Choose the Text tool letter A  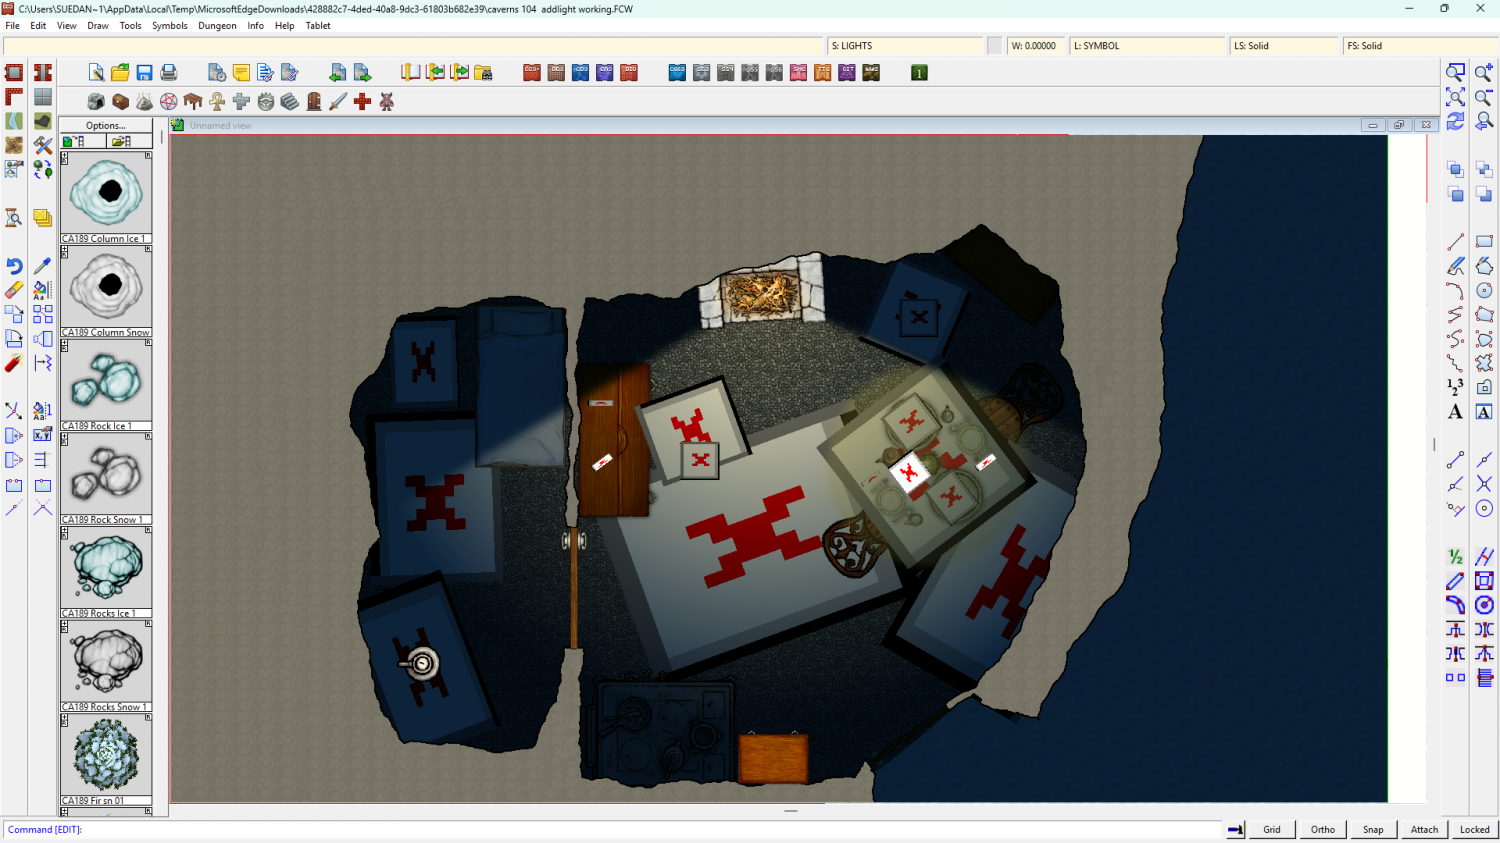click(1455, 412)
